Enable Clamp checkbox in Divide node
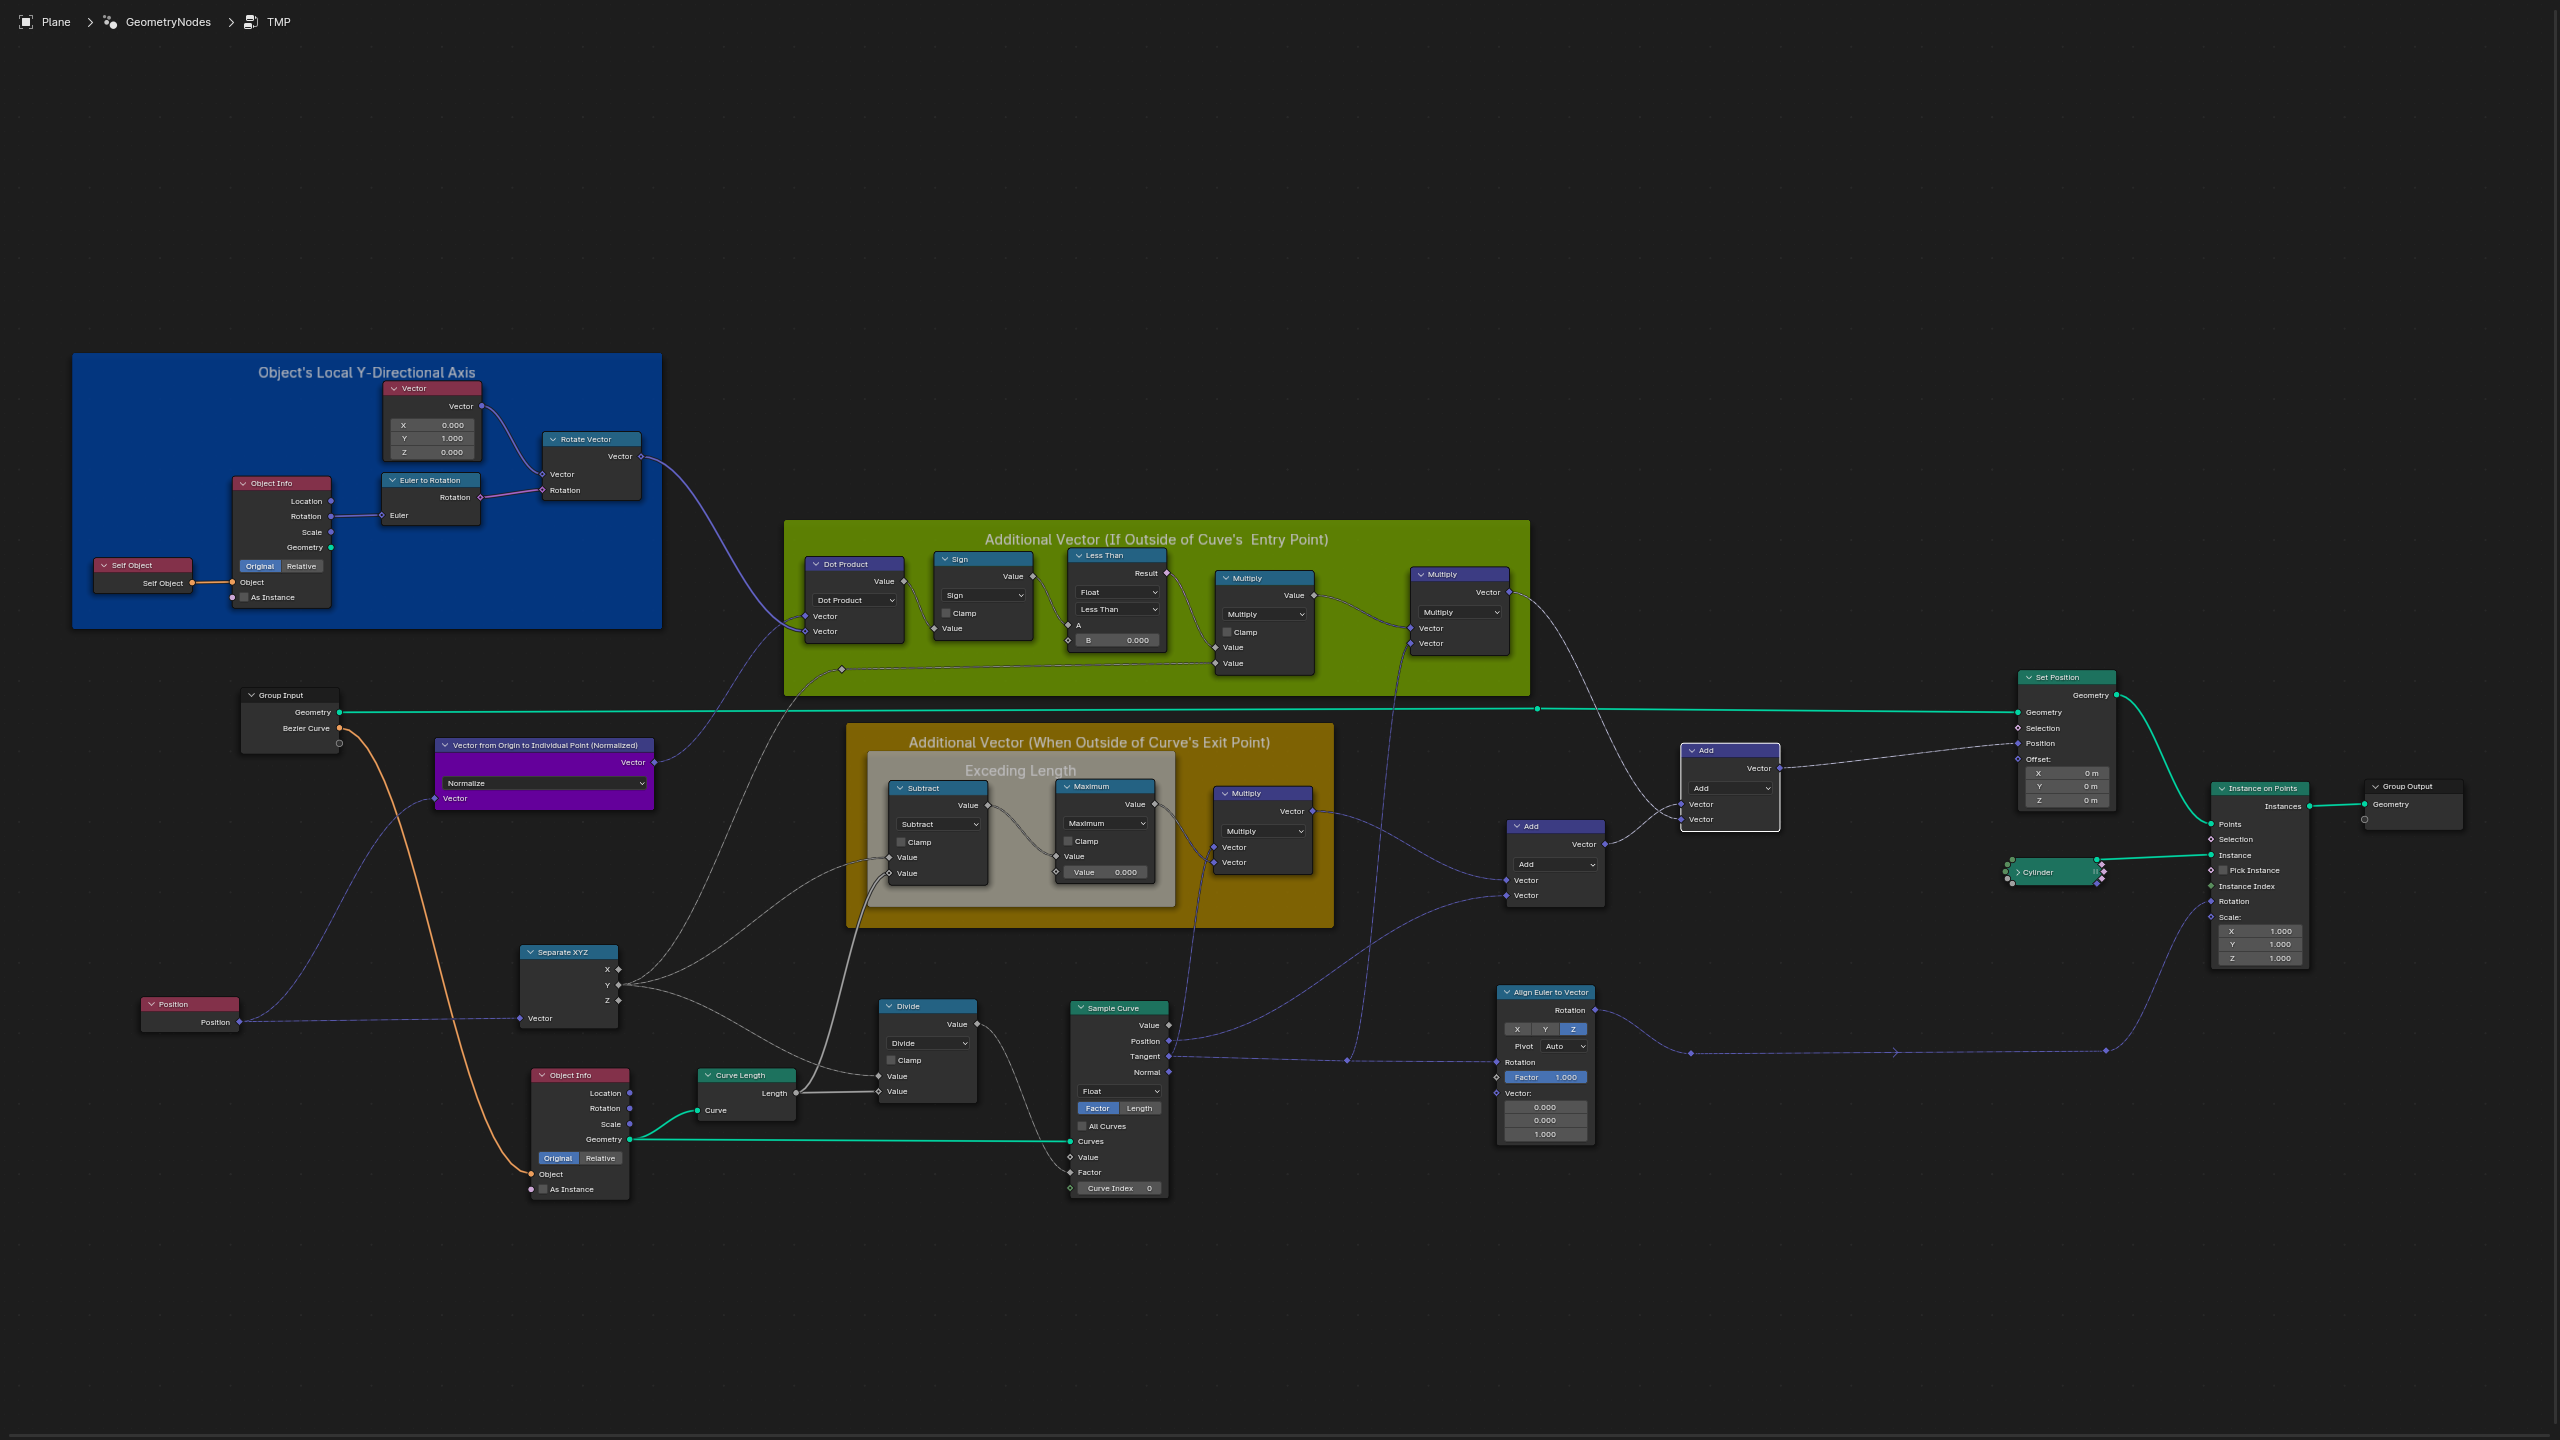The width and height of the screenshot is (2560, 1440). [x=891, y=1060]
